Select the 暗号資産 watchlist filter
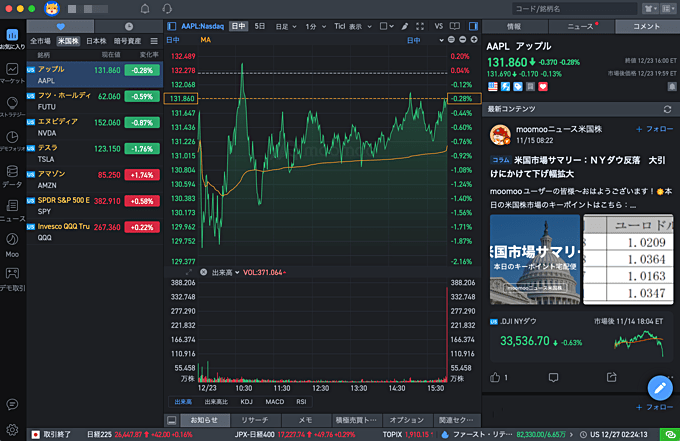 [128, 41]
